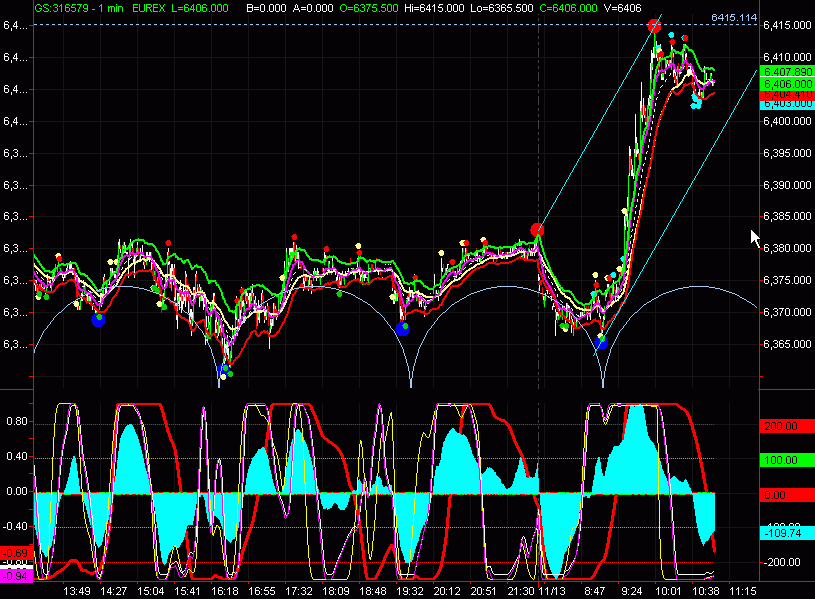
Task: Select the O=6375.500 open value
Action: coord(369,8)
